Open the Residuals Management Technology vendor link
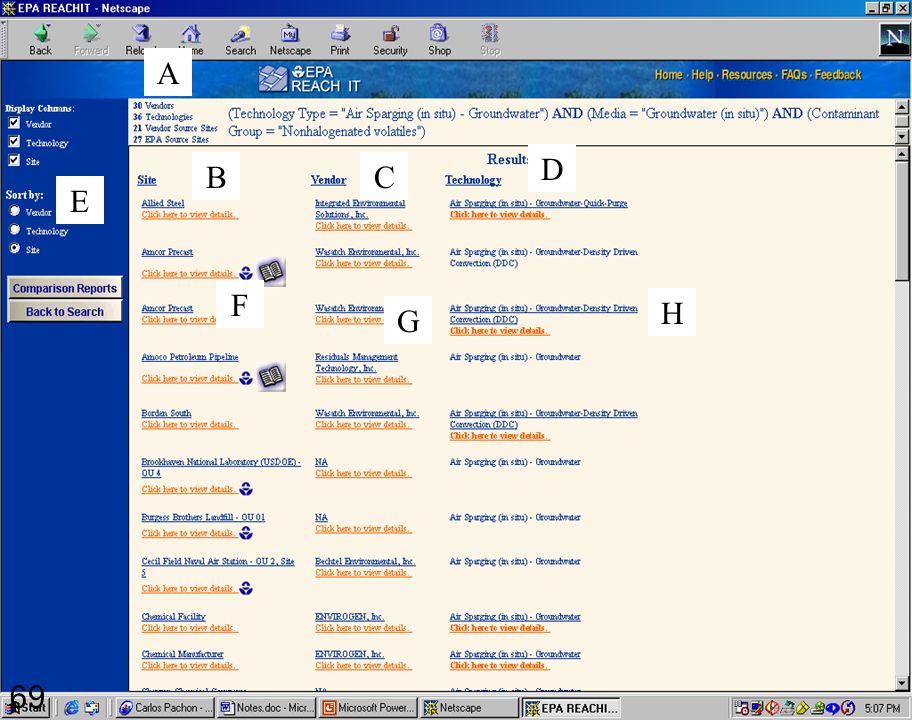The height and width of the screenshot is (720, 912). tap(357, 362)
